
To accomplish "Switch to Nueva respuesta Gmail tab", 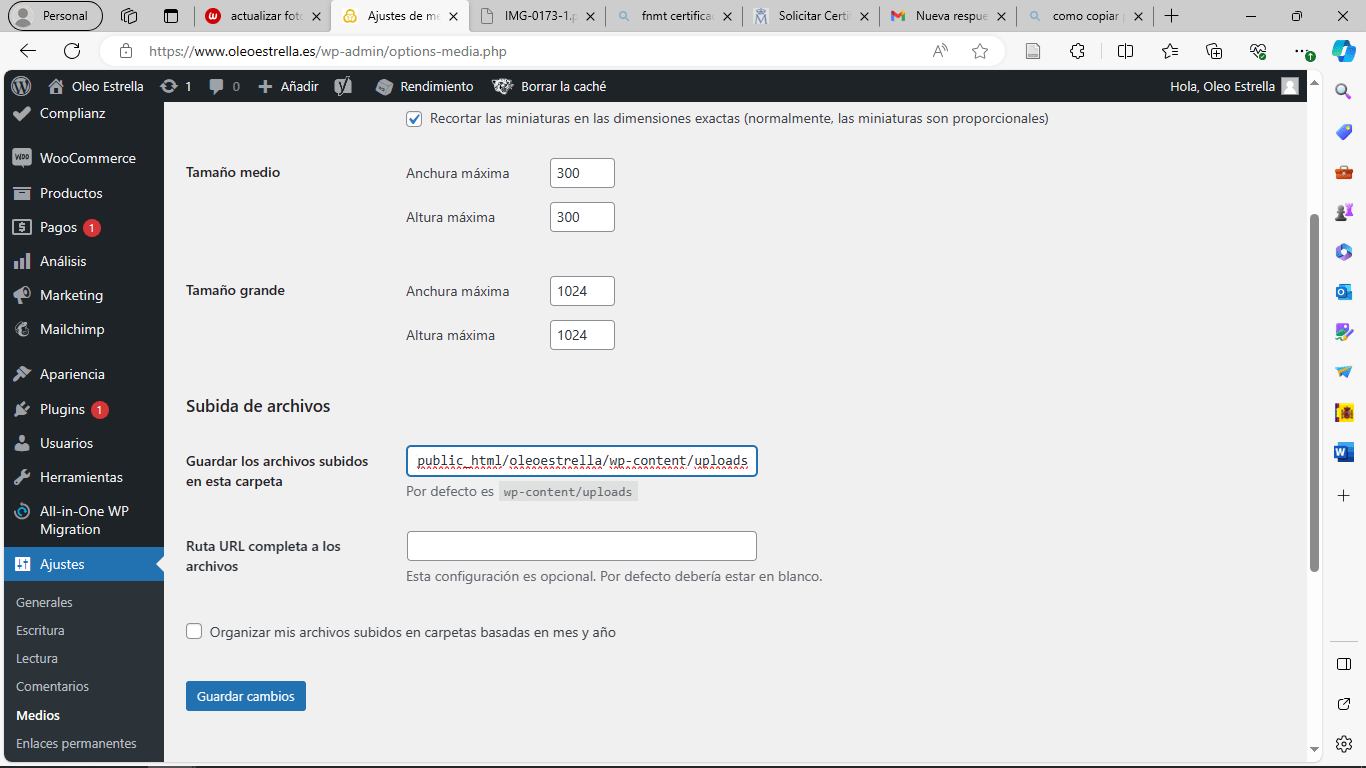I will [947, 16].
